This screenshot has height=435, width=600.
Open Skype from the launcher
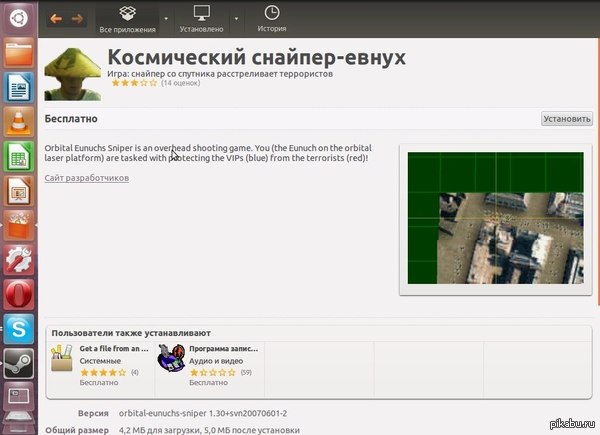point(19,329)
